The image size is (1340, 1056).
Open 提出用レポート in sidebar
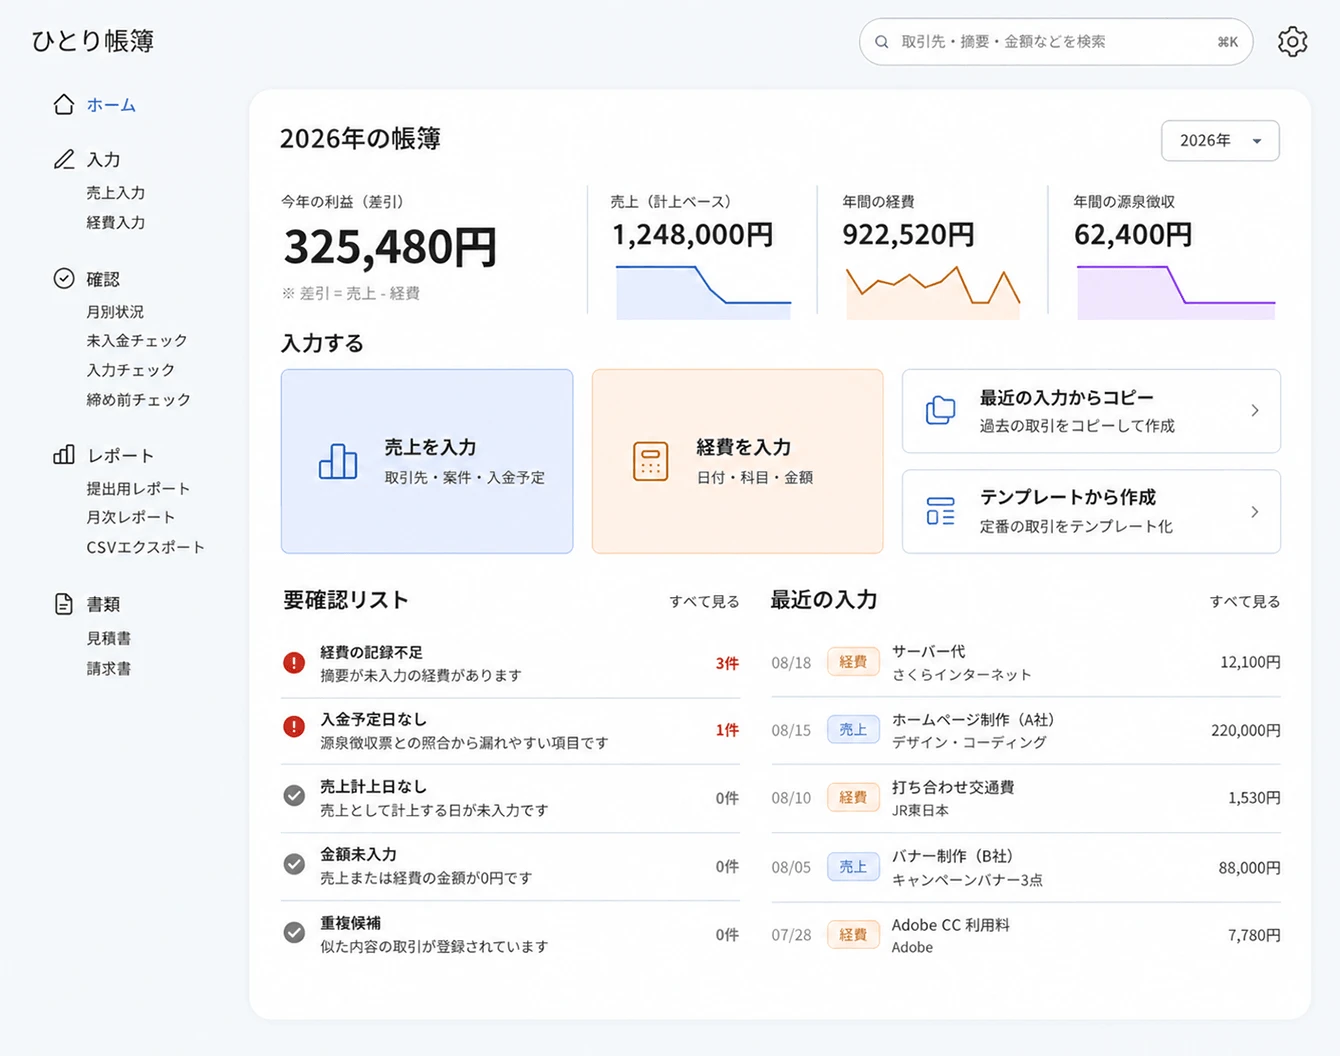pyautogui.click(x=138, y=489)
